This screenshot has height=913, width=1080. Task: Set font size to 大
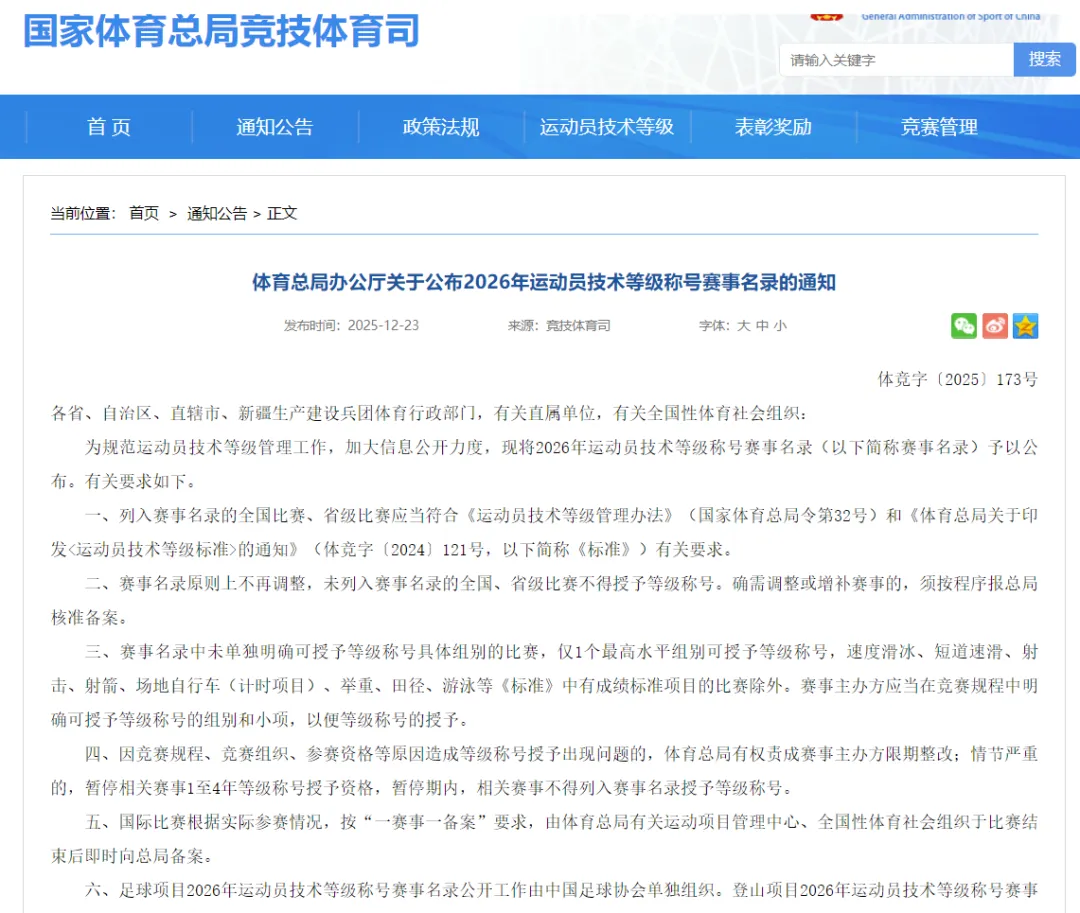743,326
